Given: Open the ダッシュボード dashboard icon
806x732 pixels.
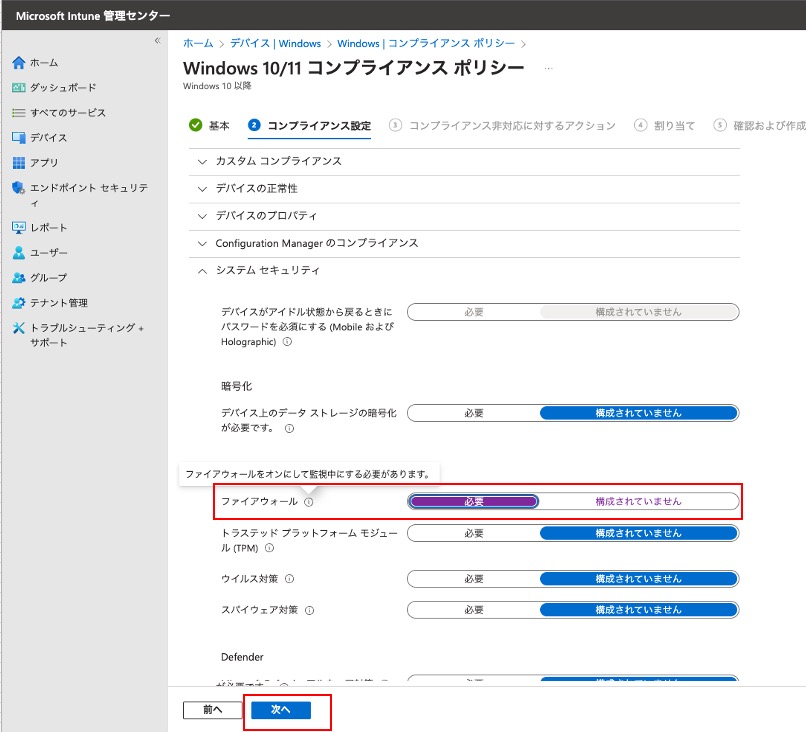Looking at the screenshot, I should [19, 88].
